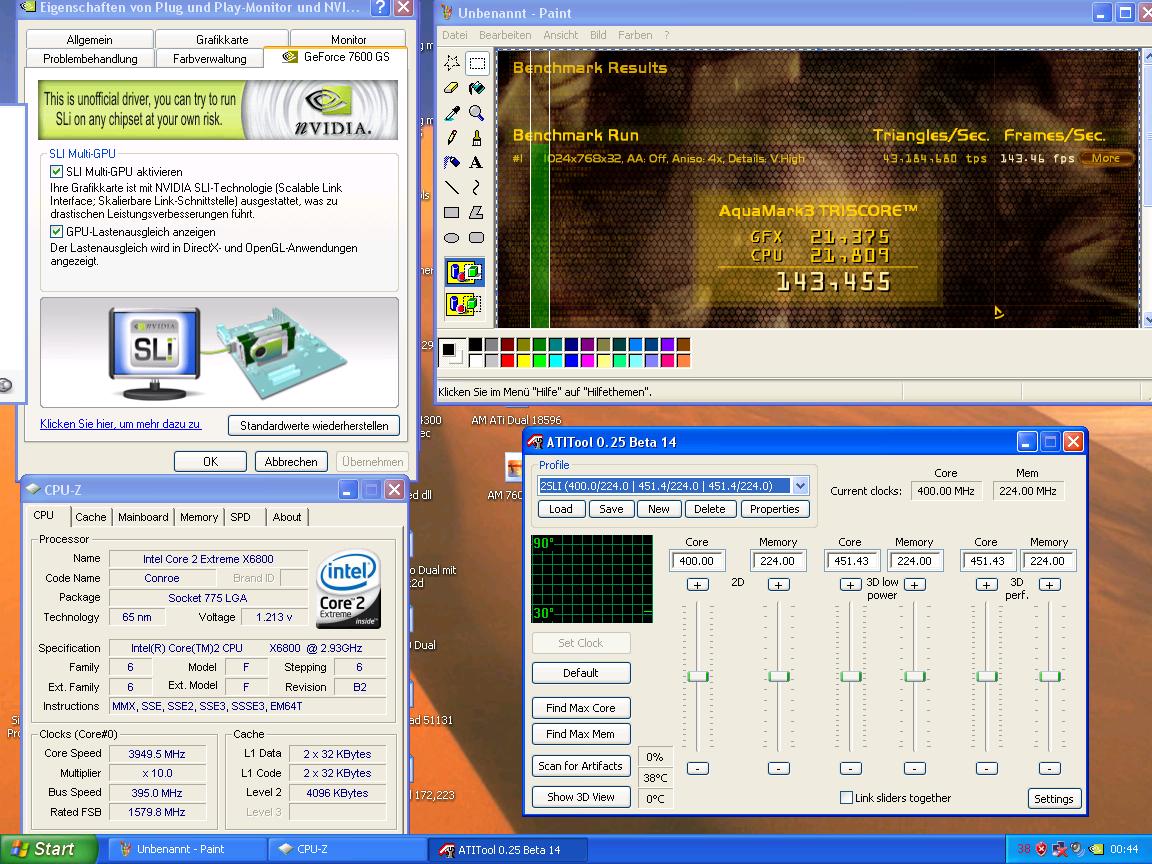Screen dimensions: 1152x864
Task: Click Standardwerte wiederherstellen button
Action: [314, 425]
